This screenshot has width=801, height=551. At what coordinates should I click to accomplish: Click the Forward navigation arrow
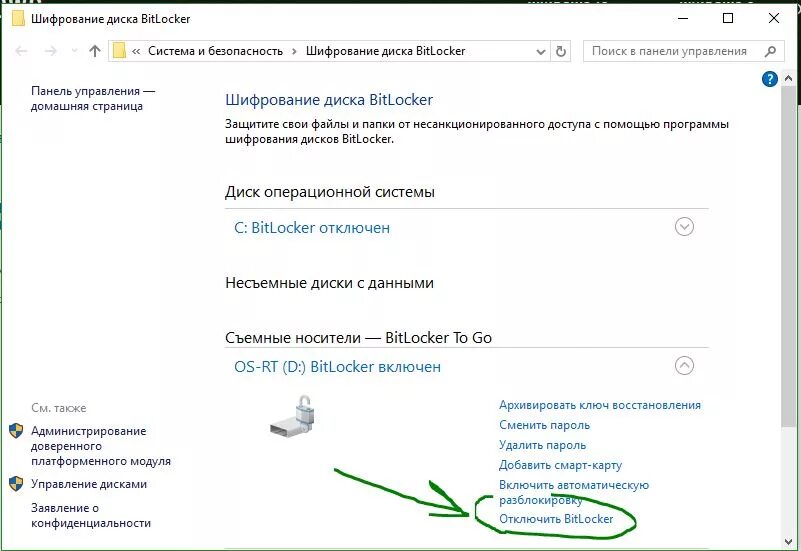click(x=50, y=51)
